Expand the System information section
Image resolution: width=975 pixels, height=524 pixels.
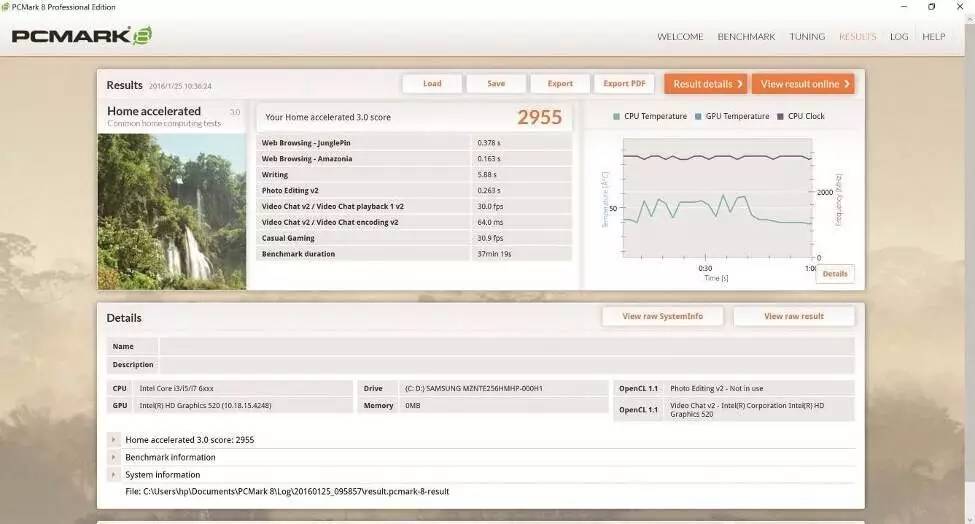(115, 475)
